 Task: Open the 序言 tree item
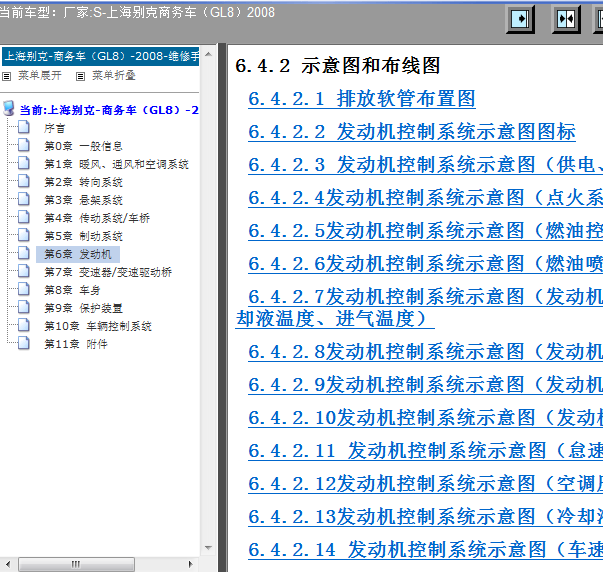[x=55, y=128]
